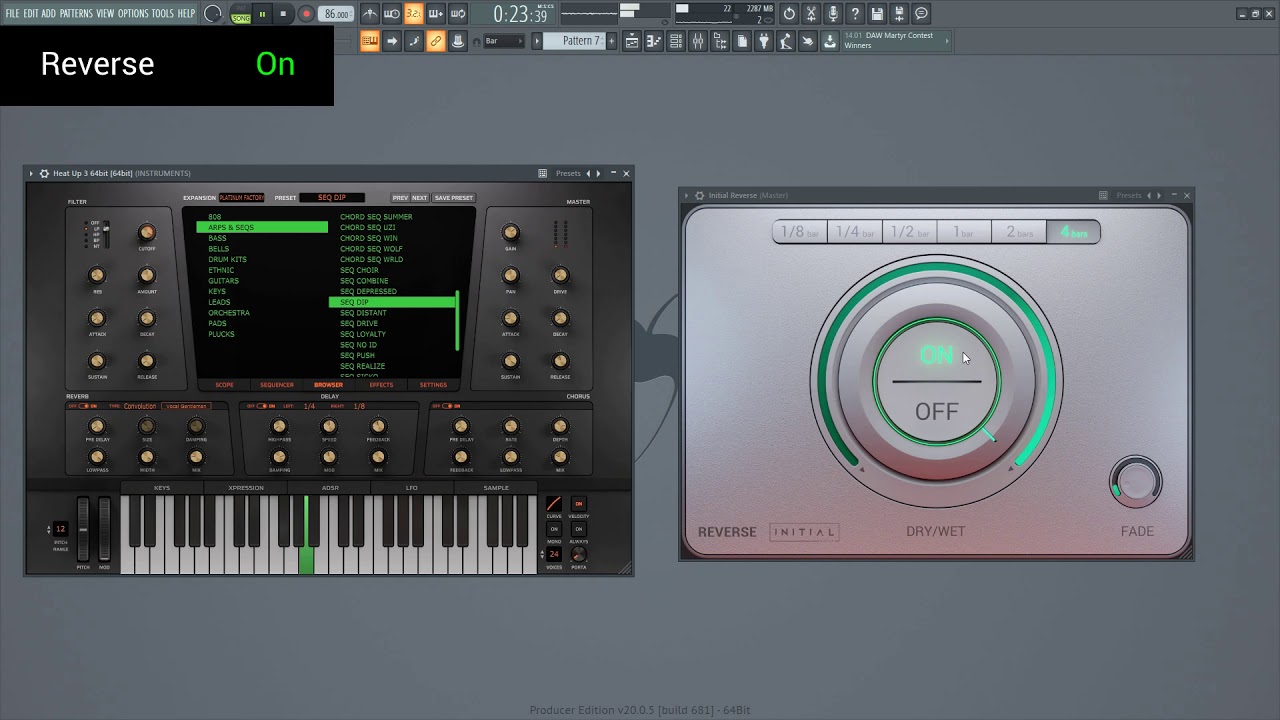Open the Playlist view icon
This screenshot has width=1280, height=720.
[632, 41]
